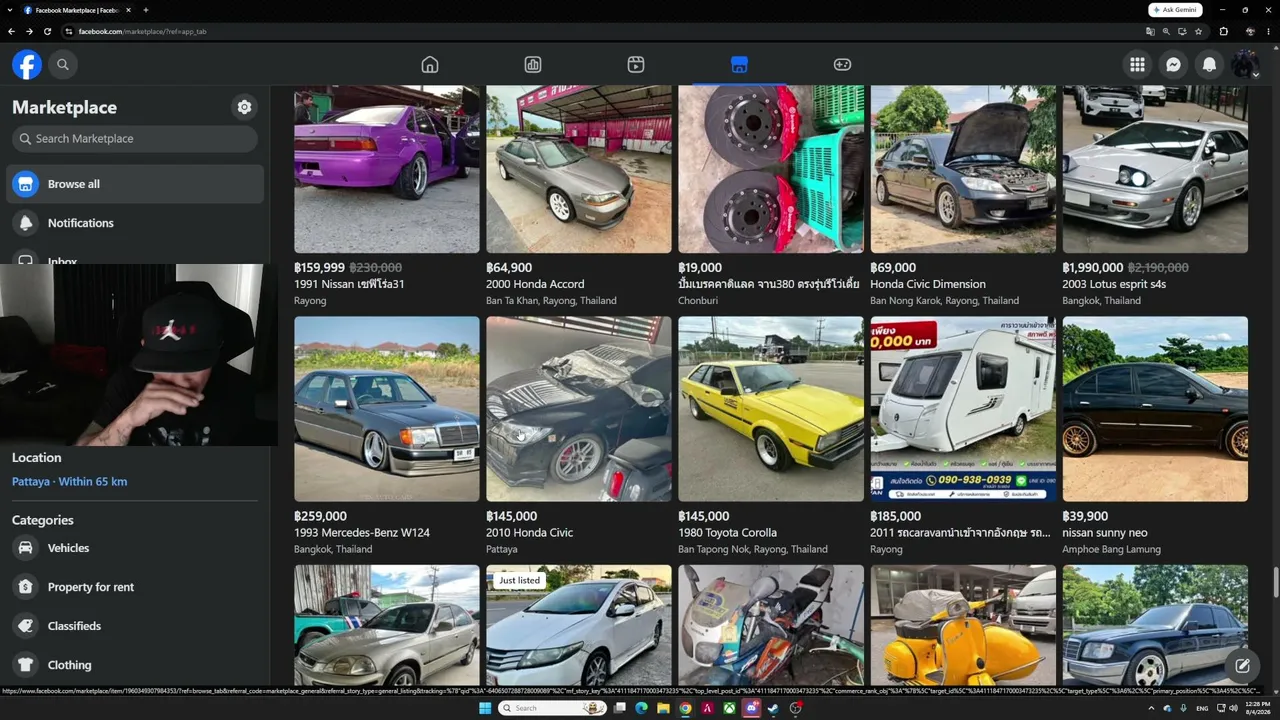Change location Pattaya · Within 65 km
1280x720 pixels.
coord(69,482)
